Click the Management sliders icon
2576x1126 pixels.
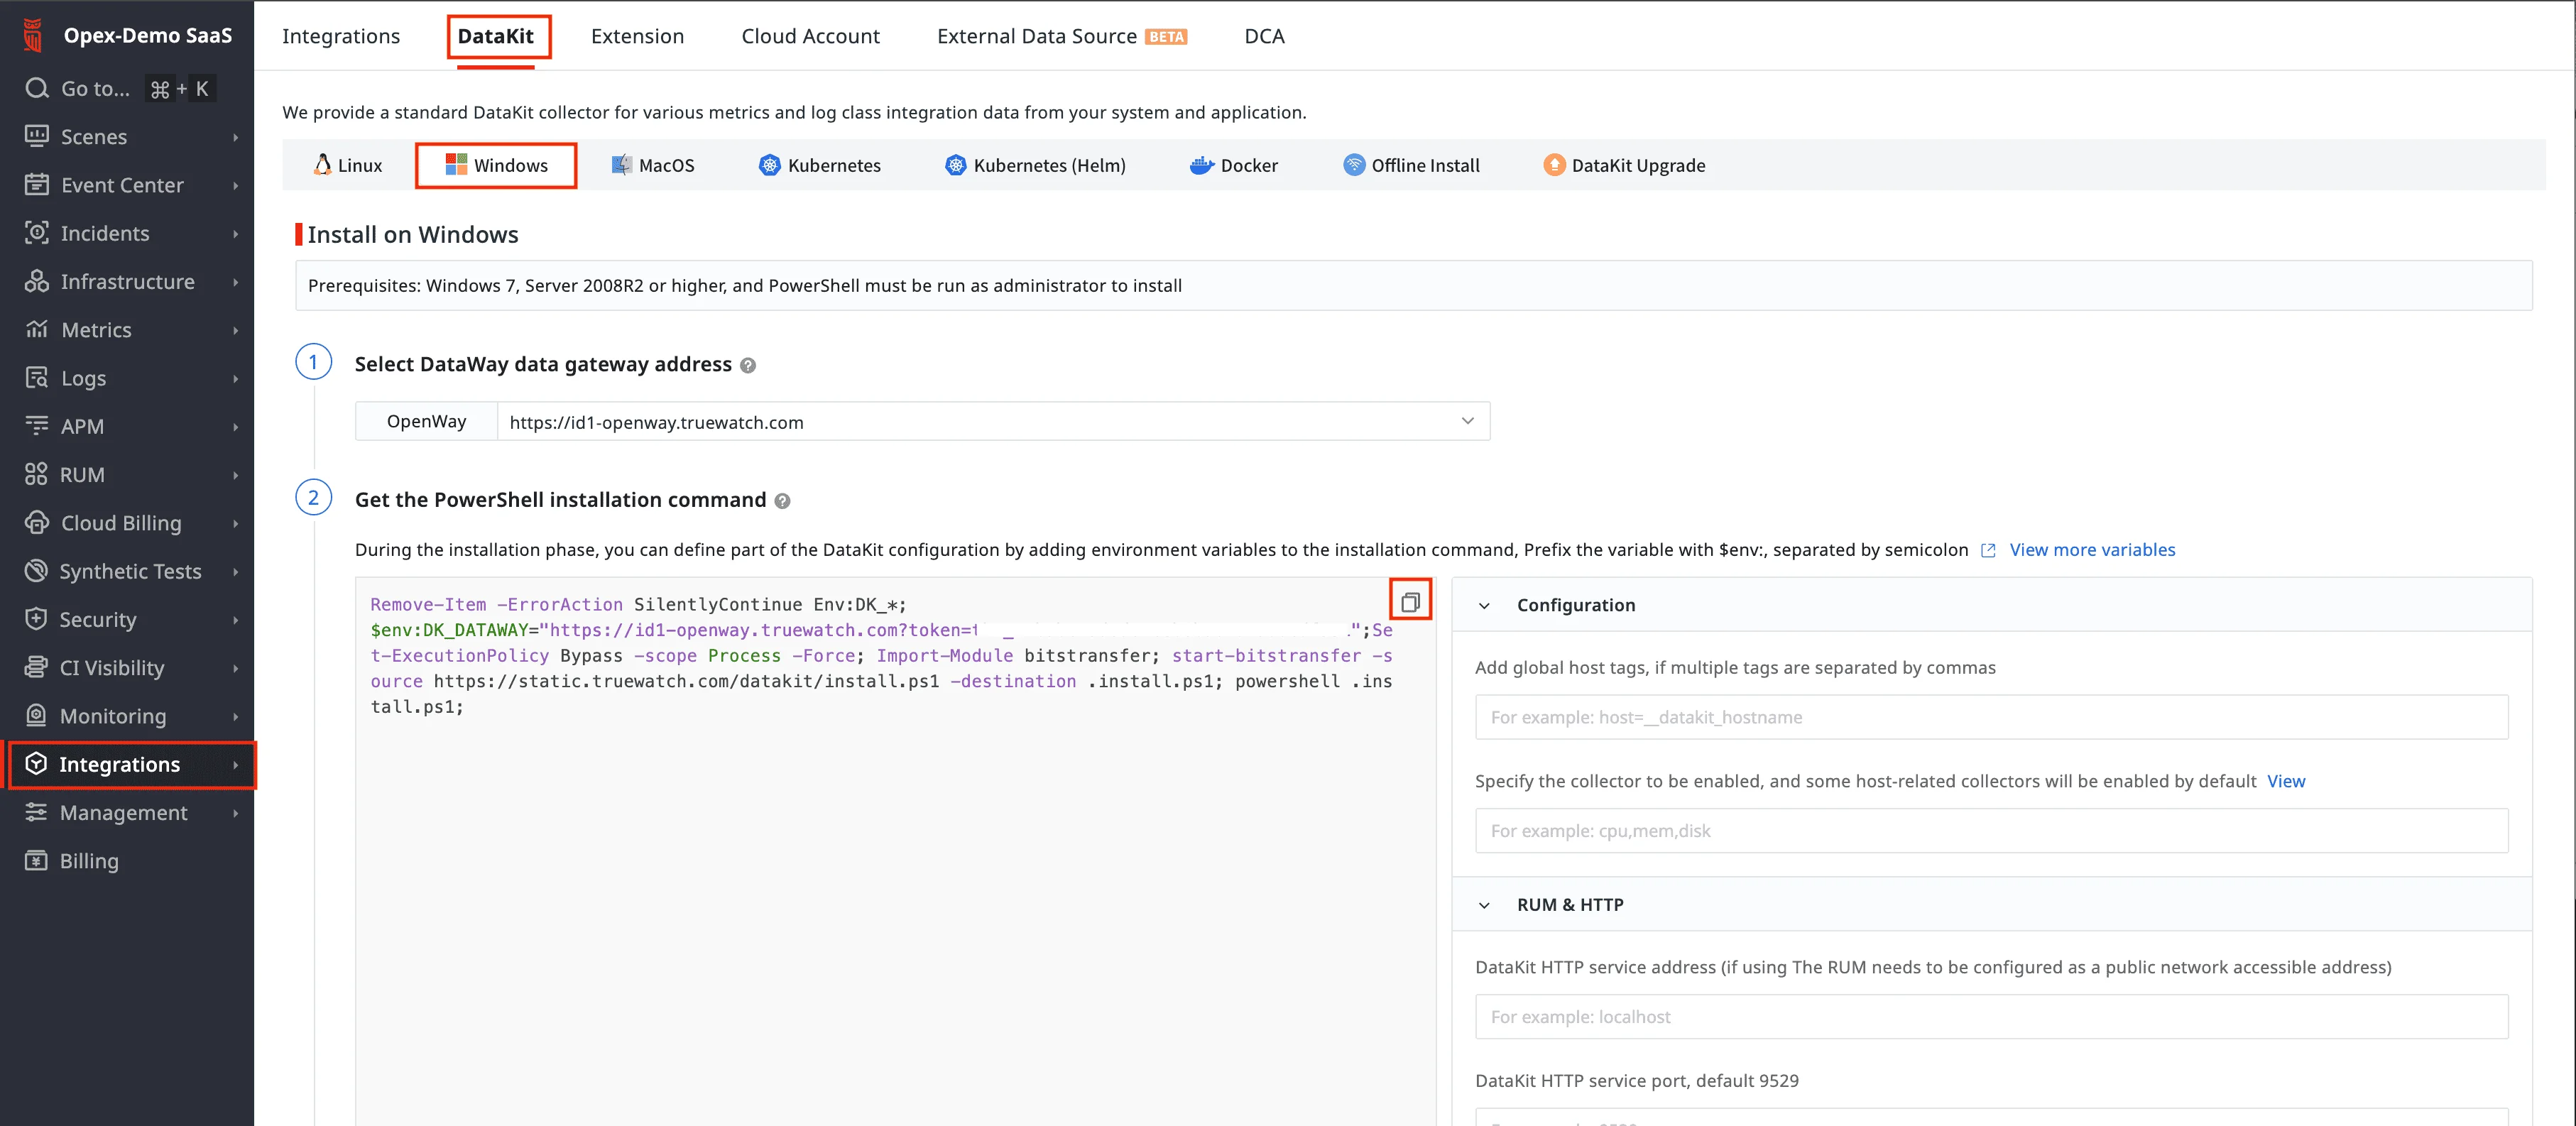pos(36,813)
